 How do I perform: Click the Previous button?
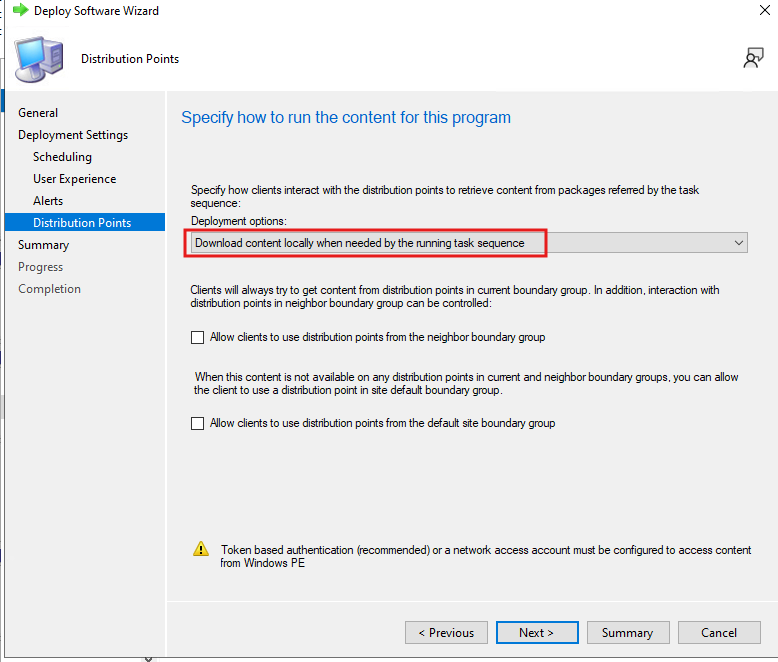click(x=446, y=633)
